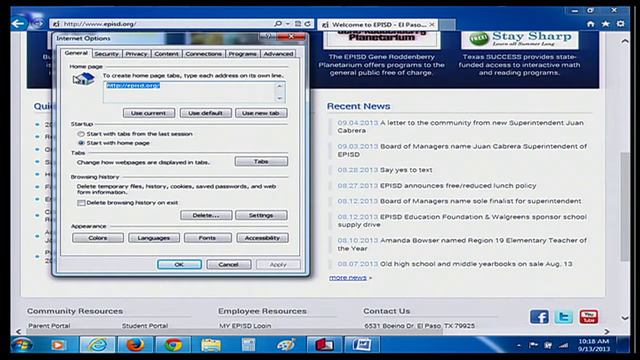Screen dimensions: 640x360
Task: Click the page scroll down arrow
Action: [625, 318]
